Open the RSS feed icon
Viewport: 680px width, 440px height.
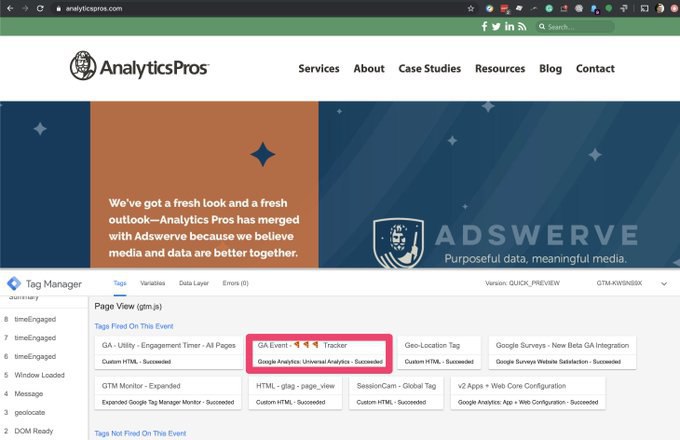click(x=522, y=26)
